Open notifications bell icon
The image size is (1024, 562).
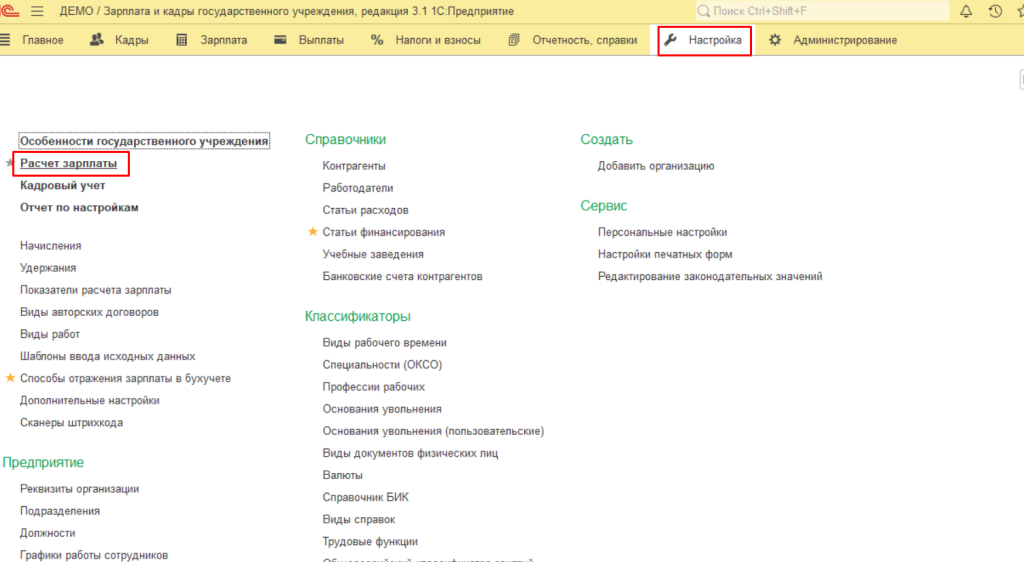click(x=966, y=11)
